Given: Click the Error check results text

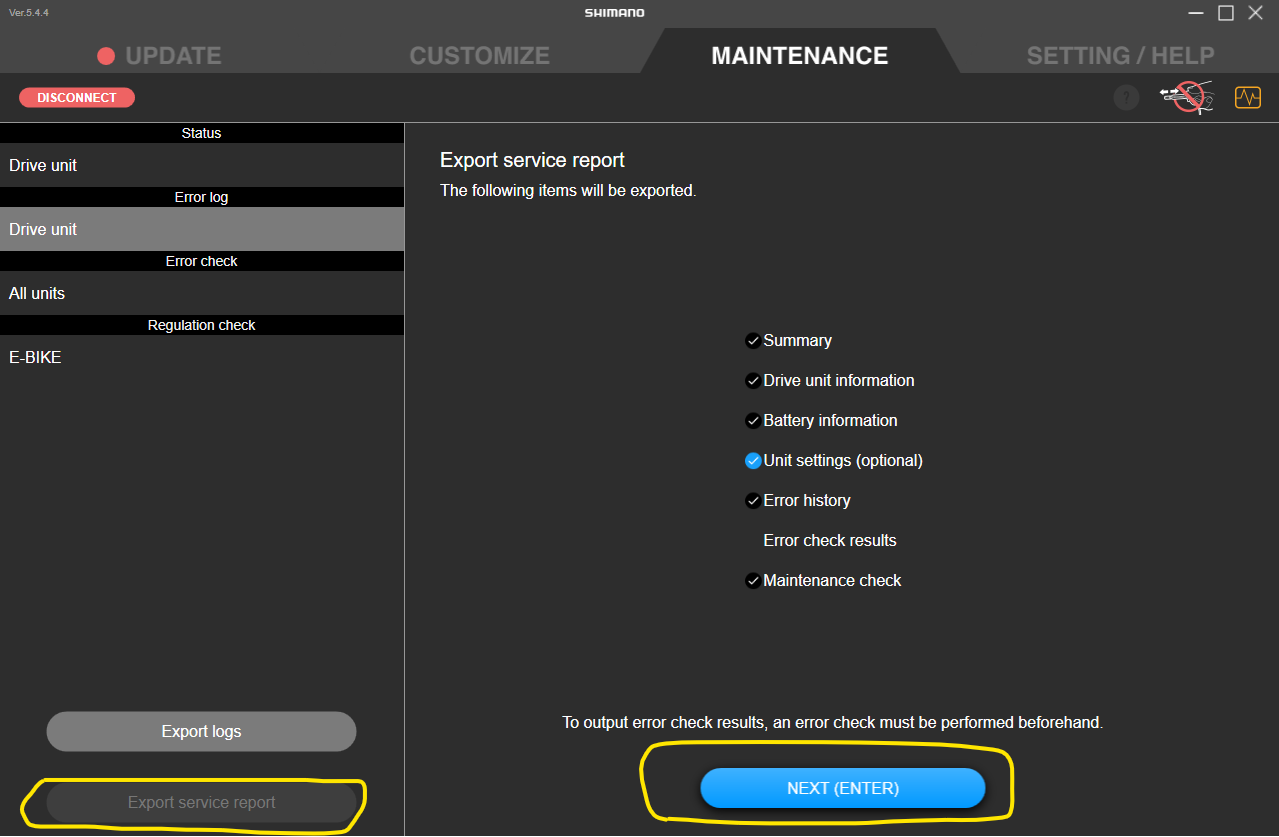Looking at the screenshot, I should (830, 540).
